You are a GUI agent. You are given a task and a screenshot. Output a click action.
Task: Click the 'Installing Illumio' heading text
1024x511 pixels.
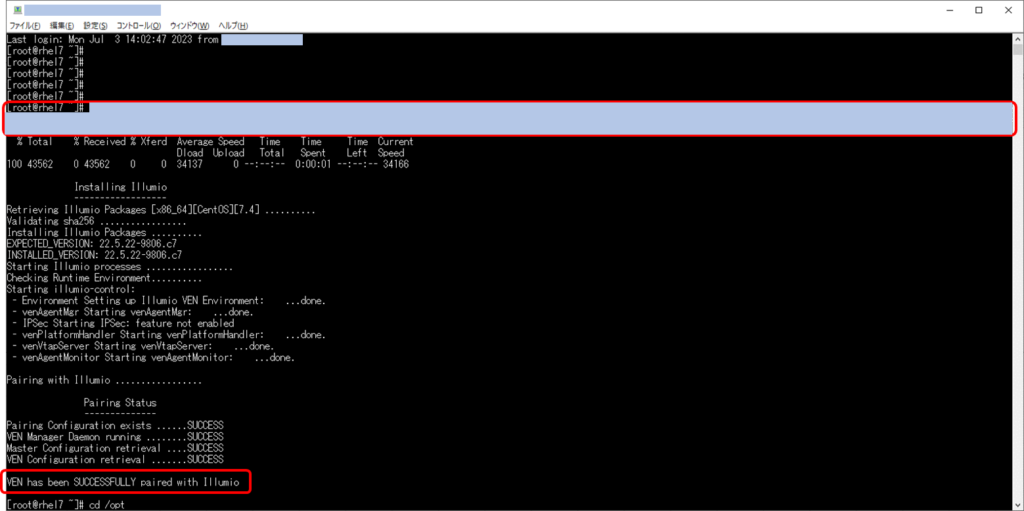tap(120, 186)
